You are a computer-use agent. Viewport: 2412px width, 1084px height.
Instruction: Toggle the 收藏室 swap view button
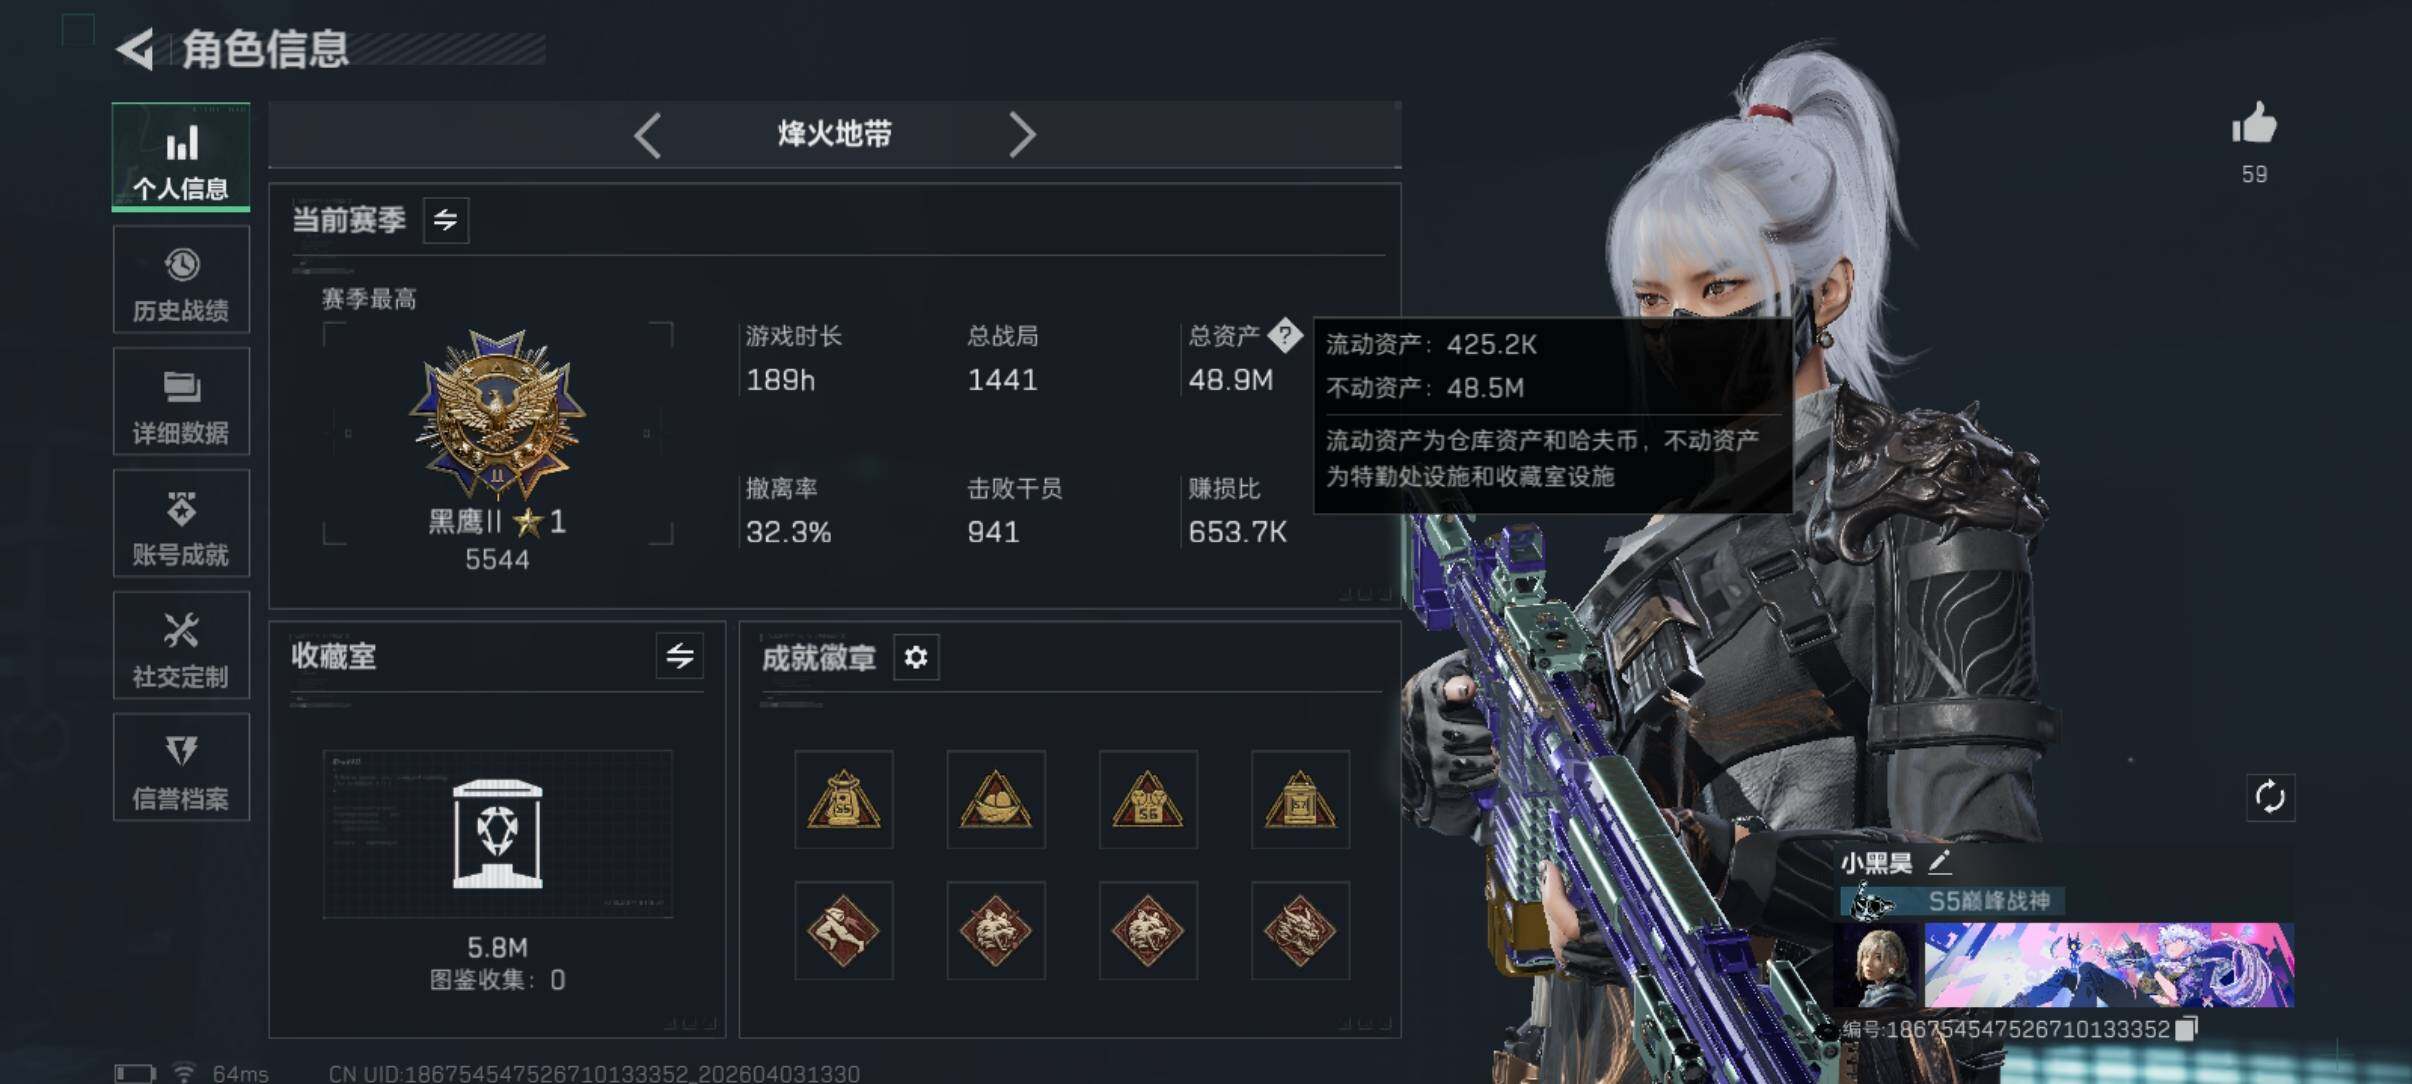pyautogui.click(x=680, y=656)
